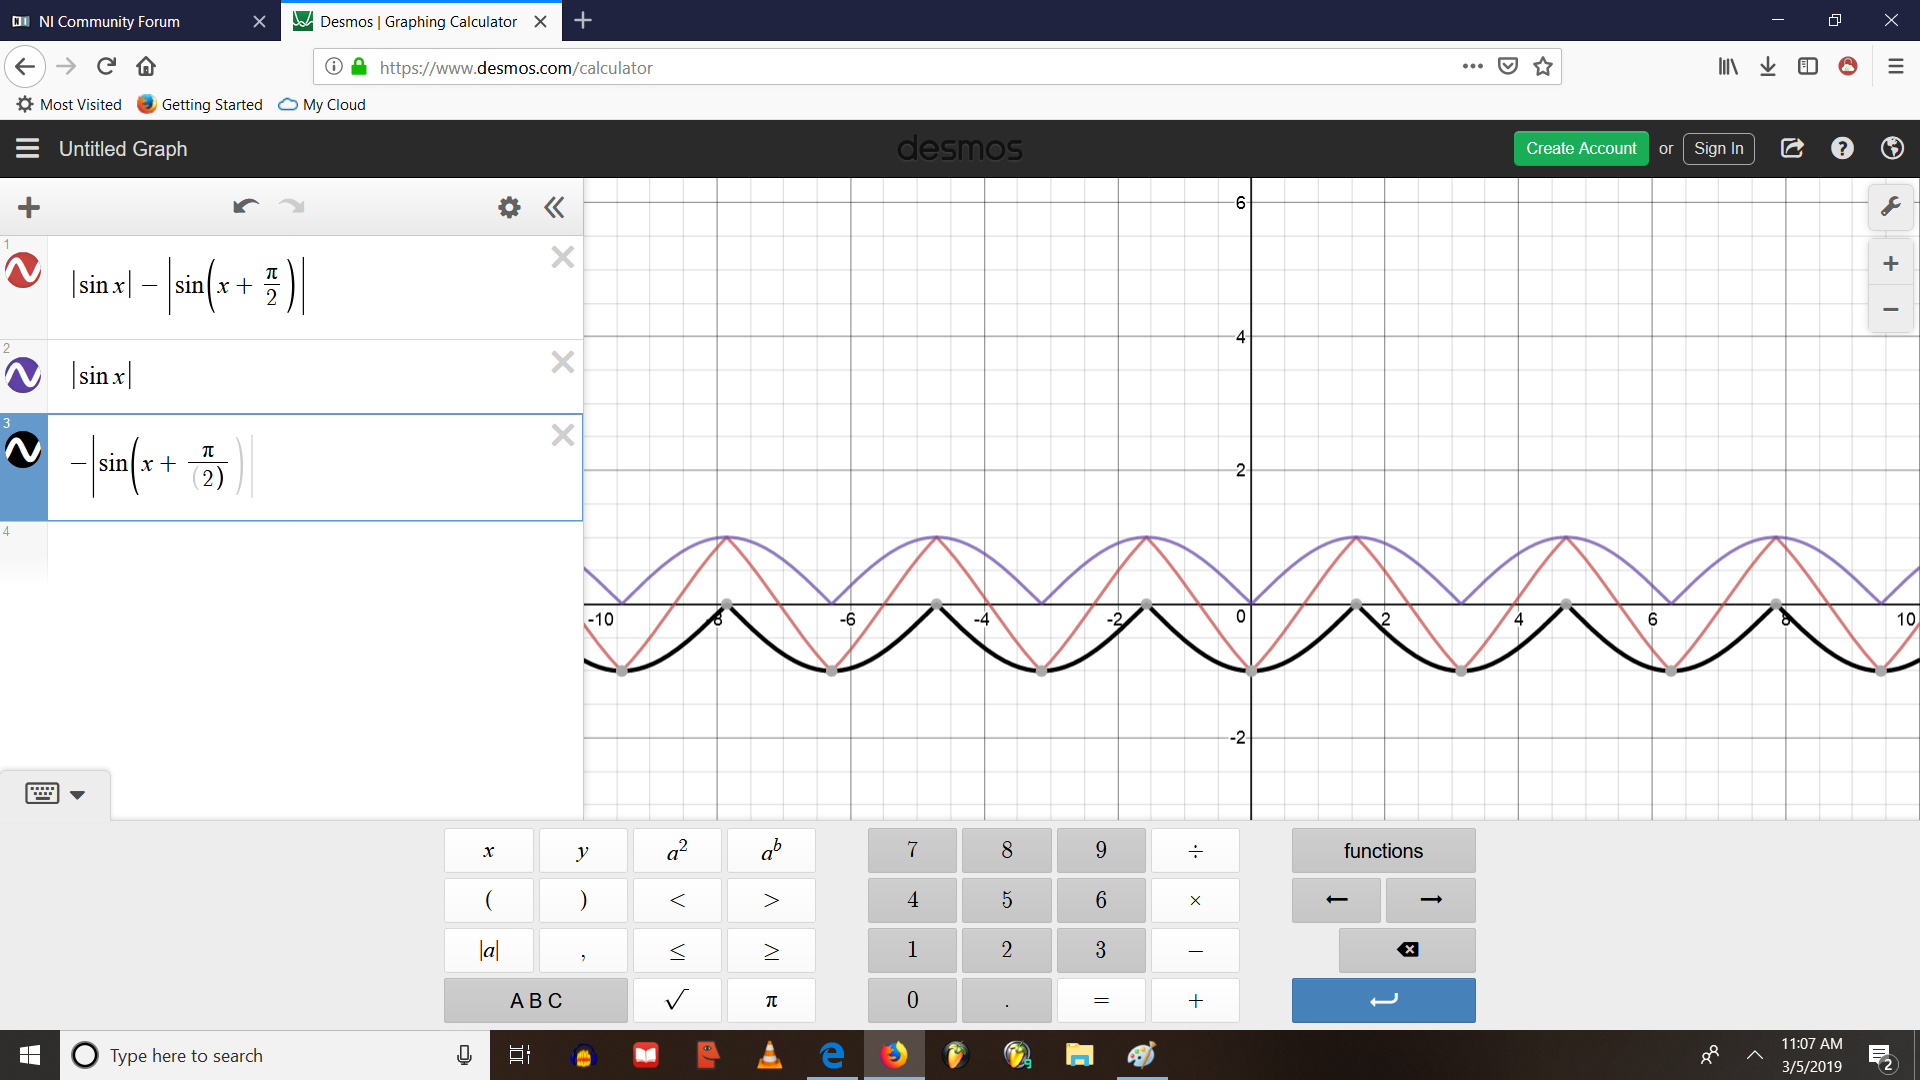Collapse the on-screen keypad toggle

55,794
